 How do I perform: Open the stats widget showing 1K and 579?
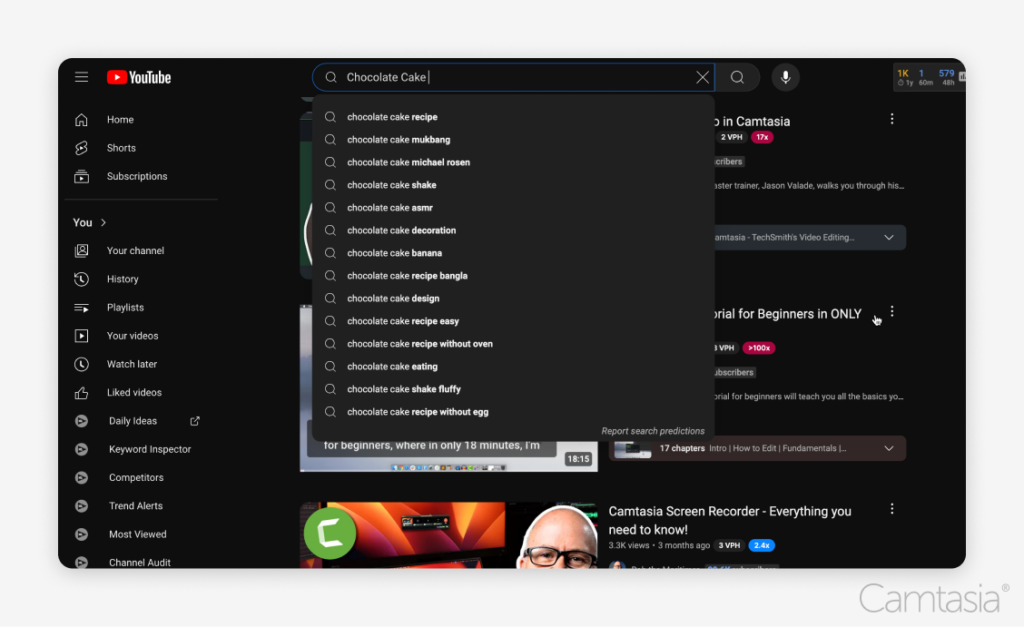tap(929, 77)
